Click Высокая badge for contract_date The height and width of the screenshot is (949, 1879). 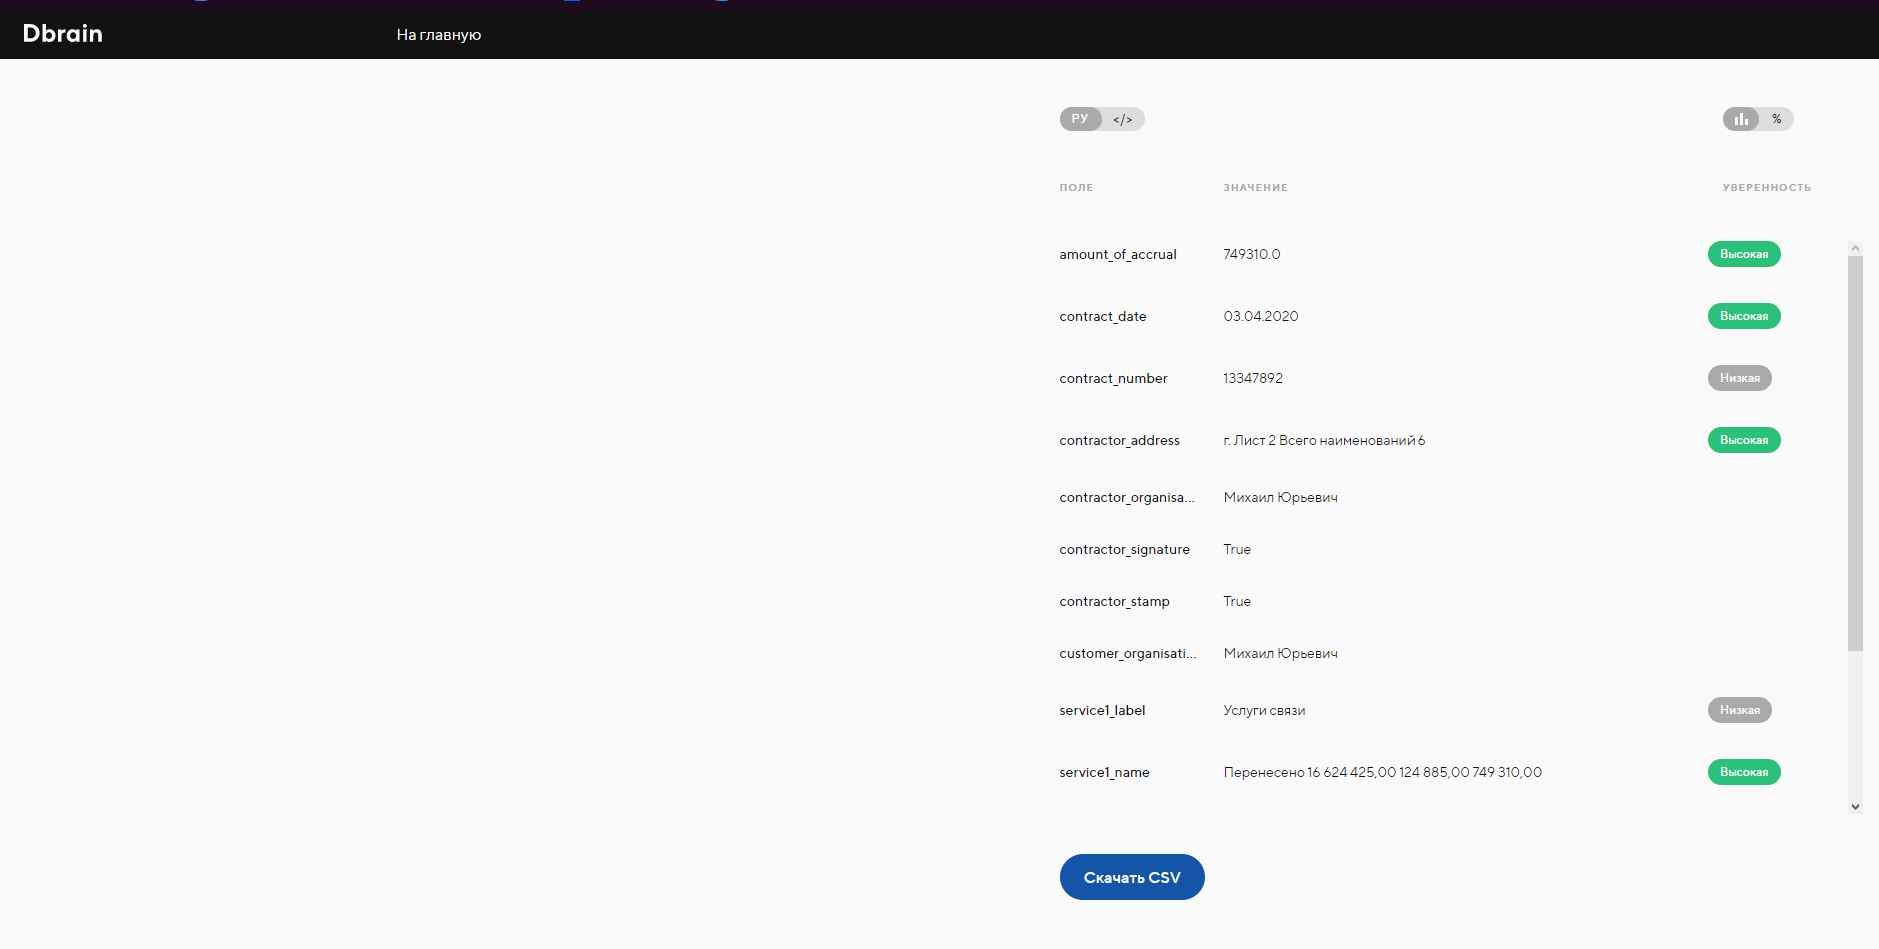[x=1744, y=316]
